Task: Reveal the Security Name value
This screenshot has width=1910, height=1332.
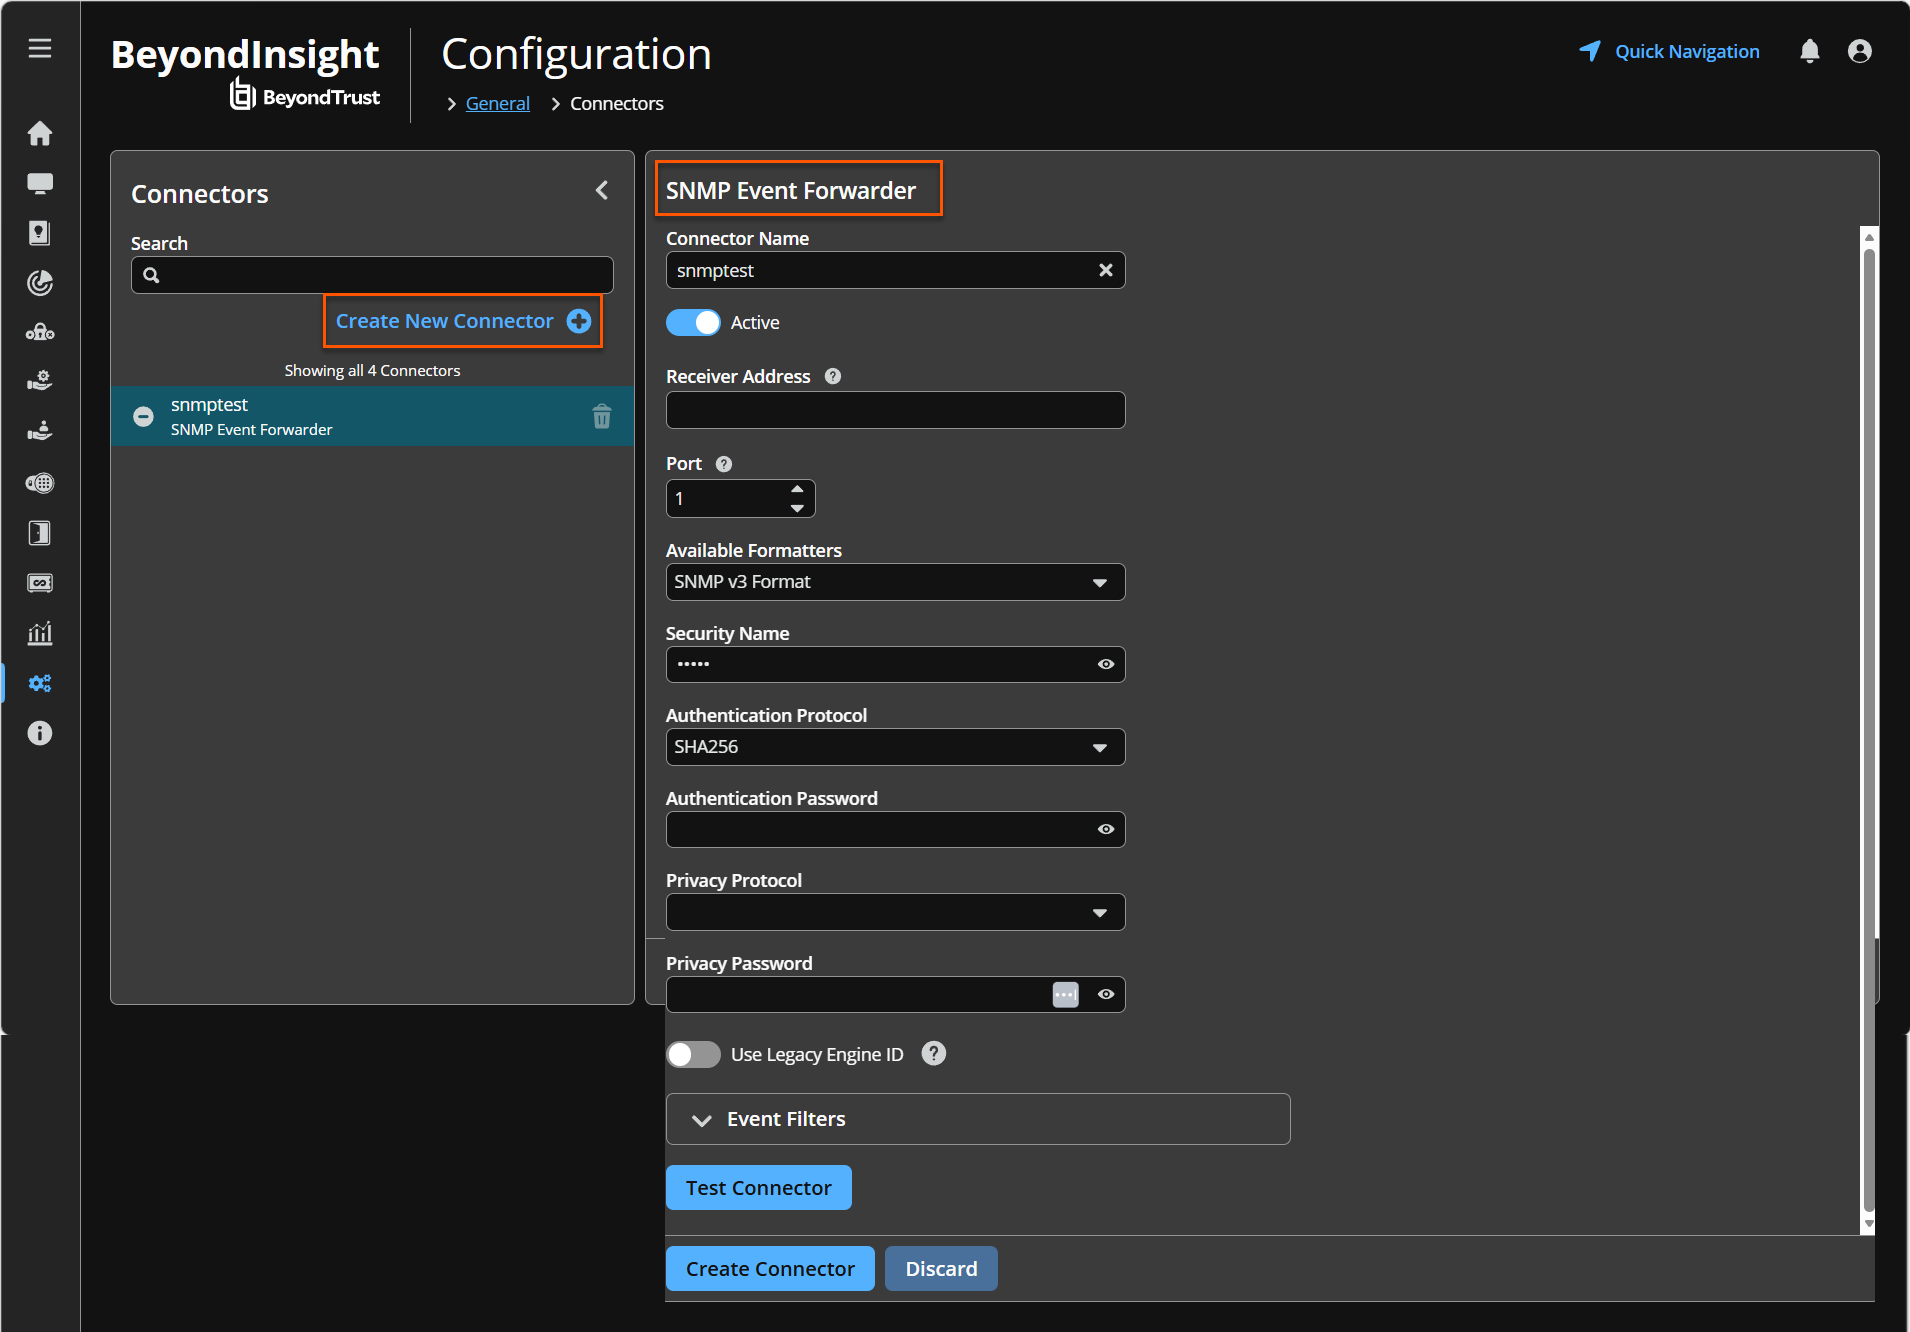Action: [x=1106, y=664]
